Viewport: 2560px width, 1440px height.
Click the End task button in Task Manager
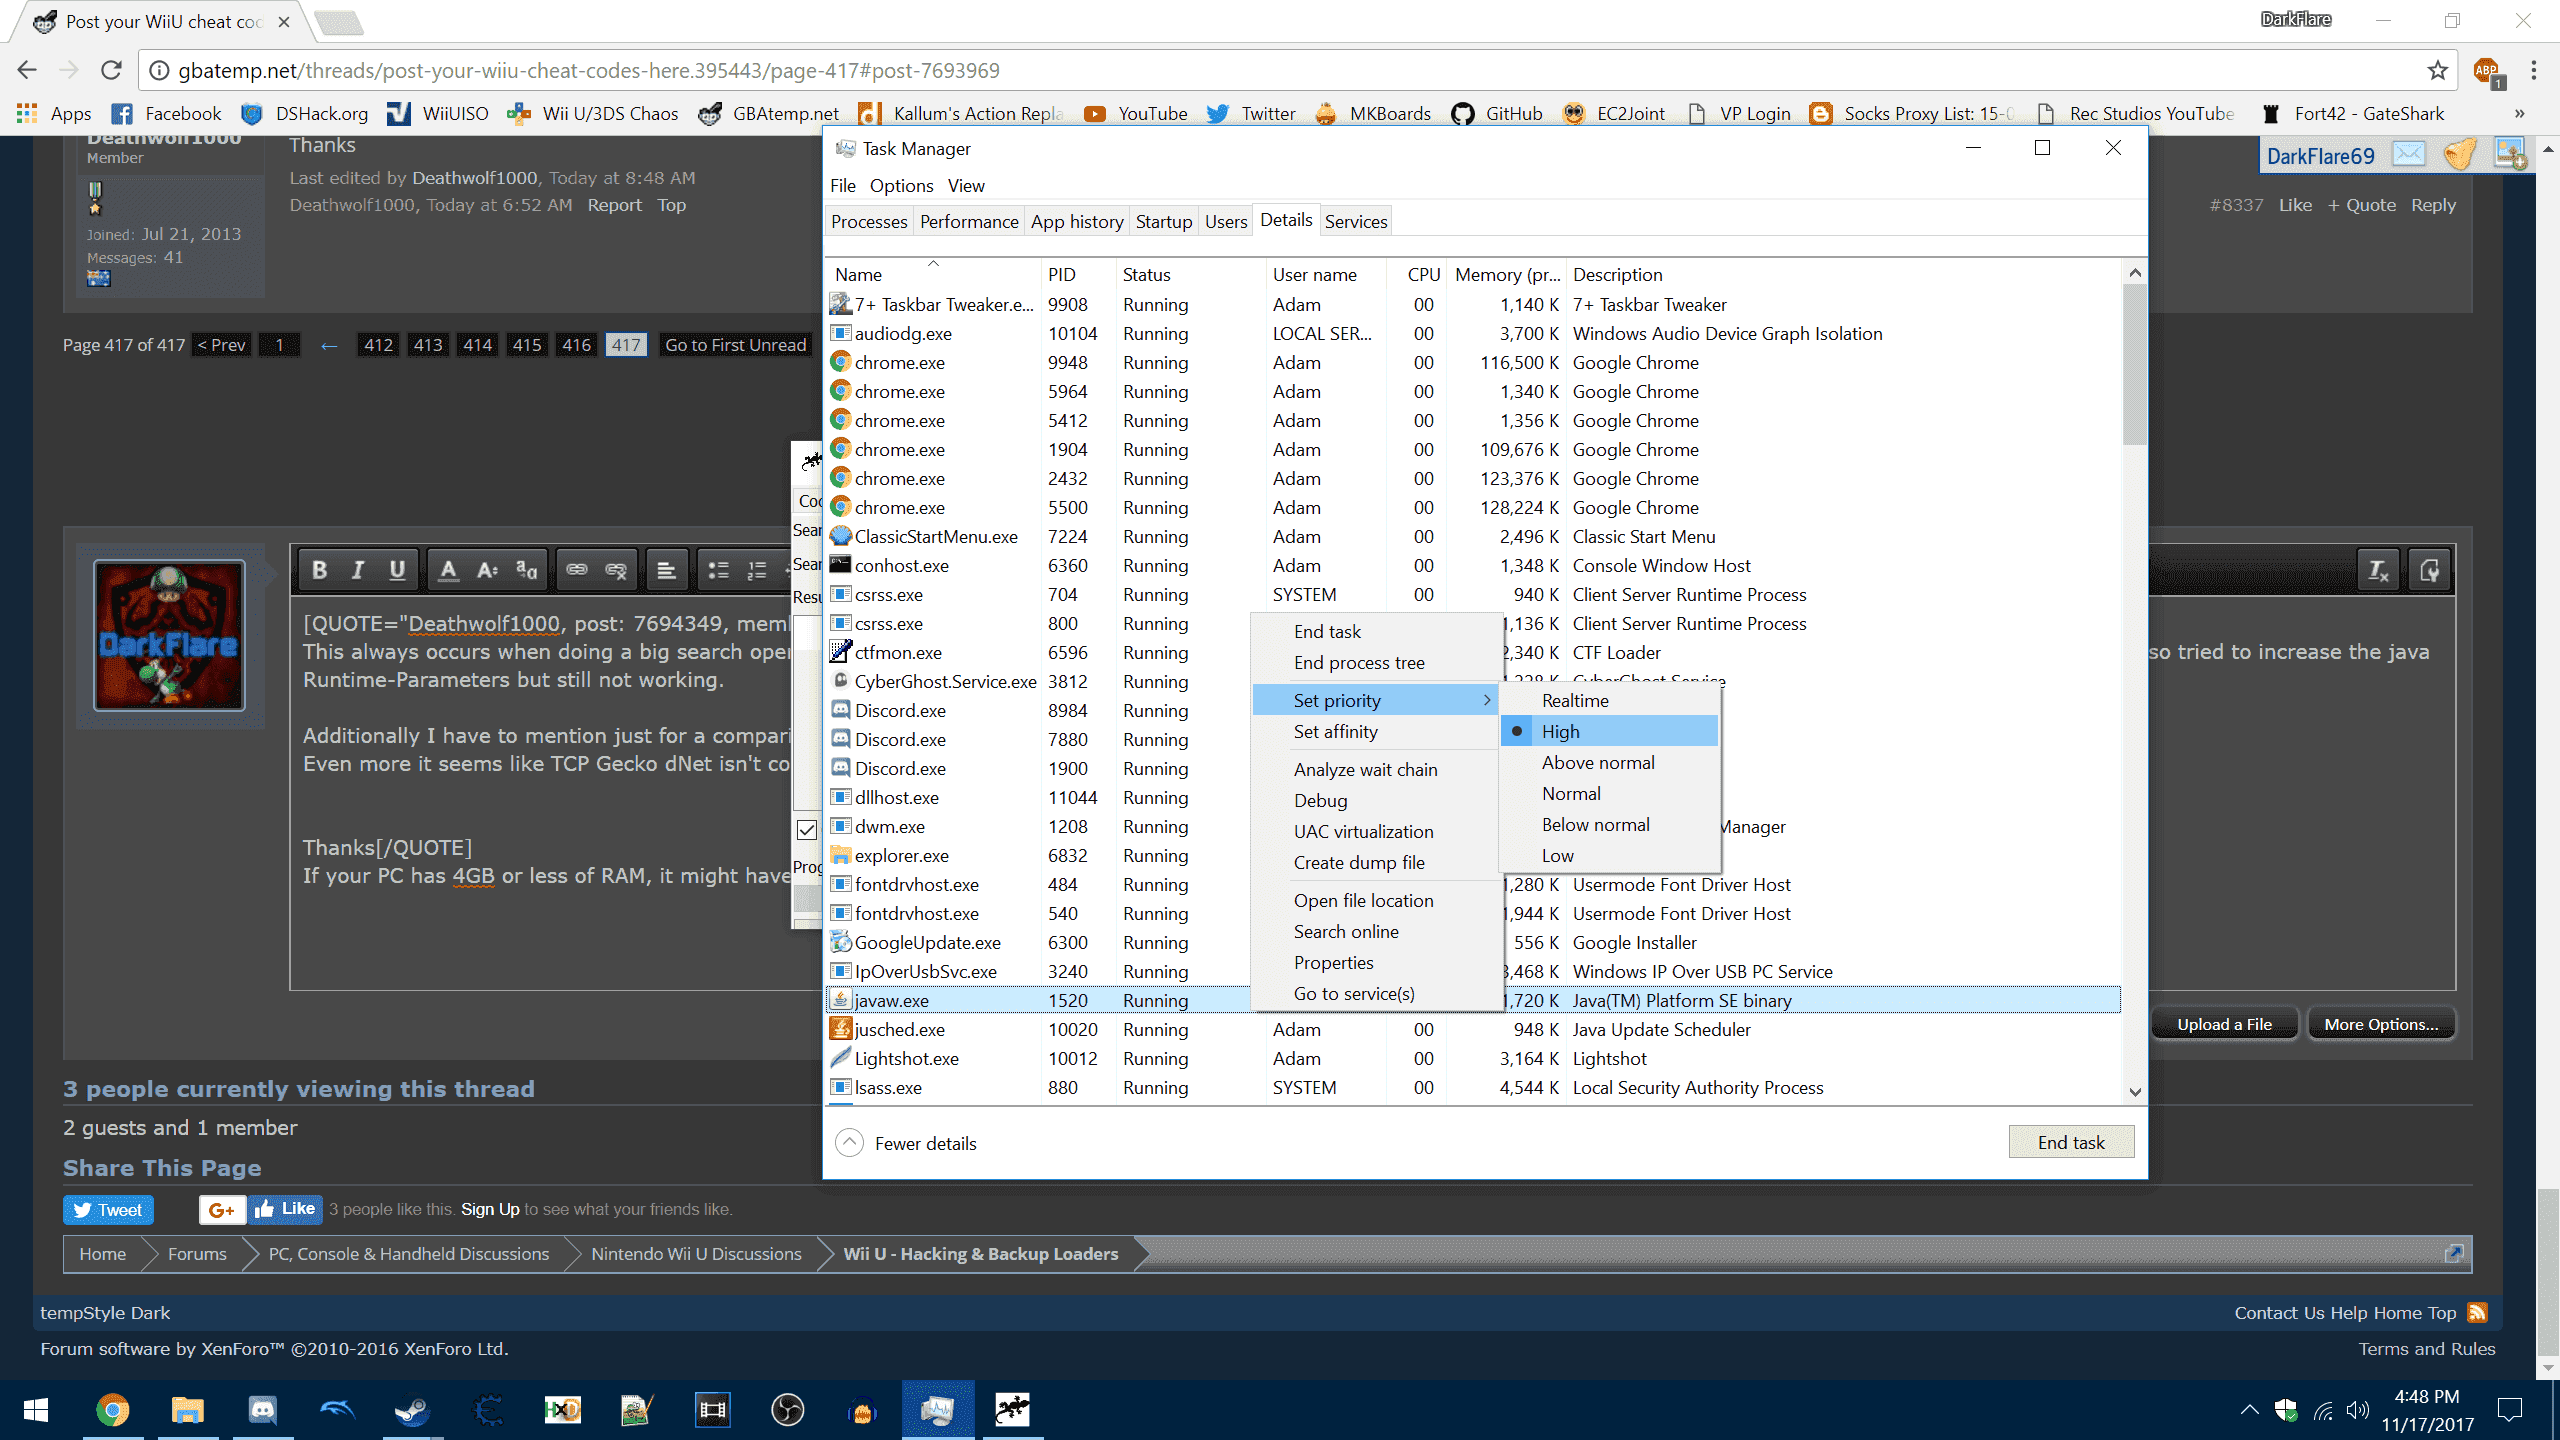coord(2071,1142)
